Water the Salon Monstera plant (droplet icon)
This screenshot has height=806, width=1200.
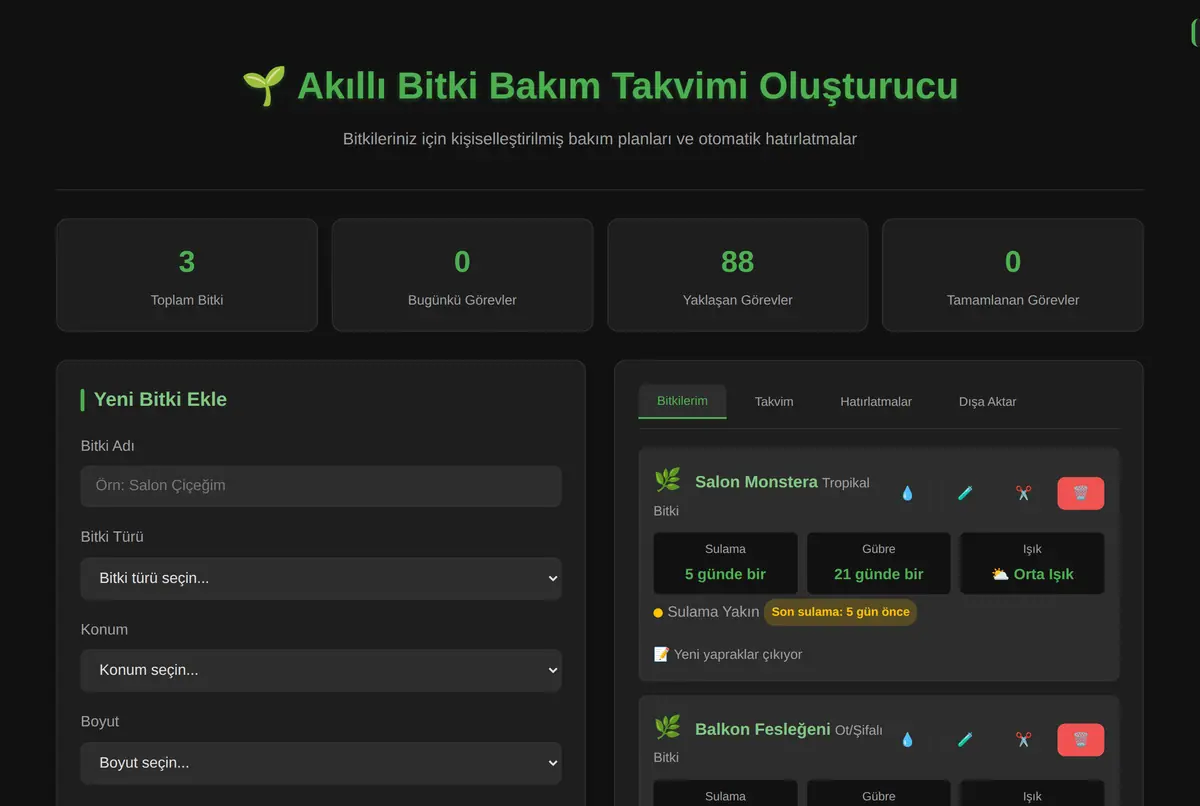907,493
